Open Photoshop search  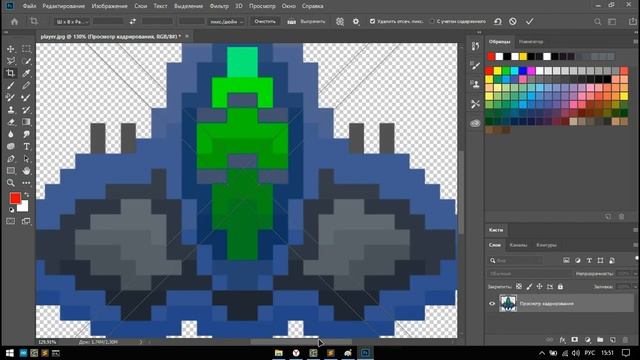click(x=598, y=22)
